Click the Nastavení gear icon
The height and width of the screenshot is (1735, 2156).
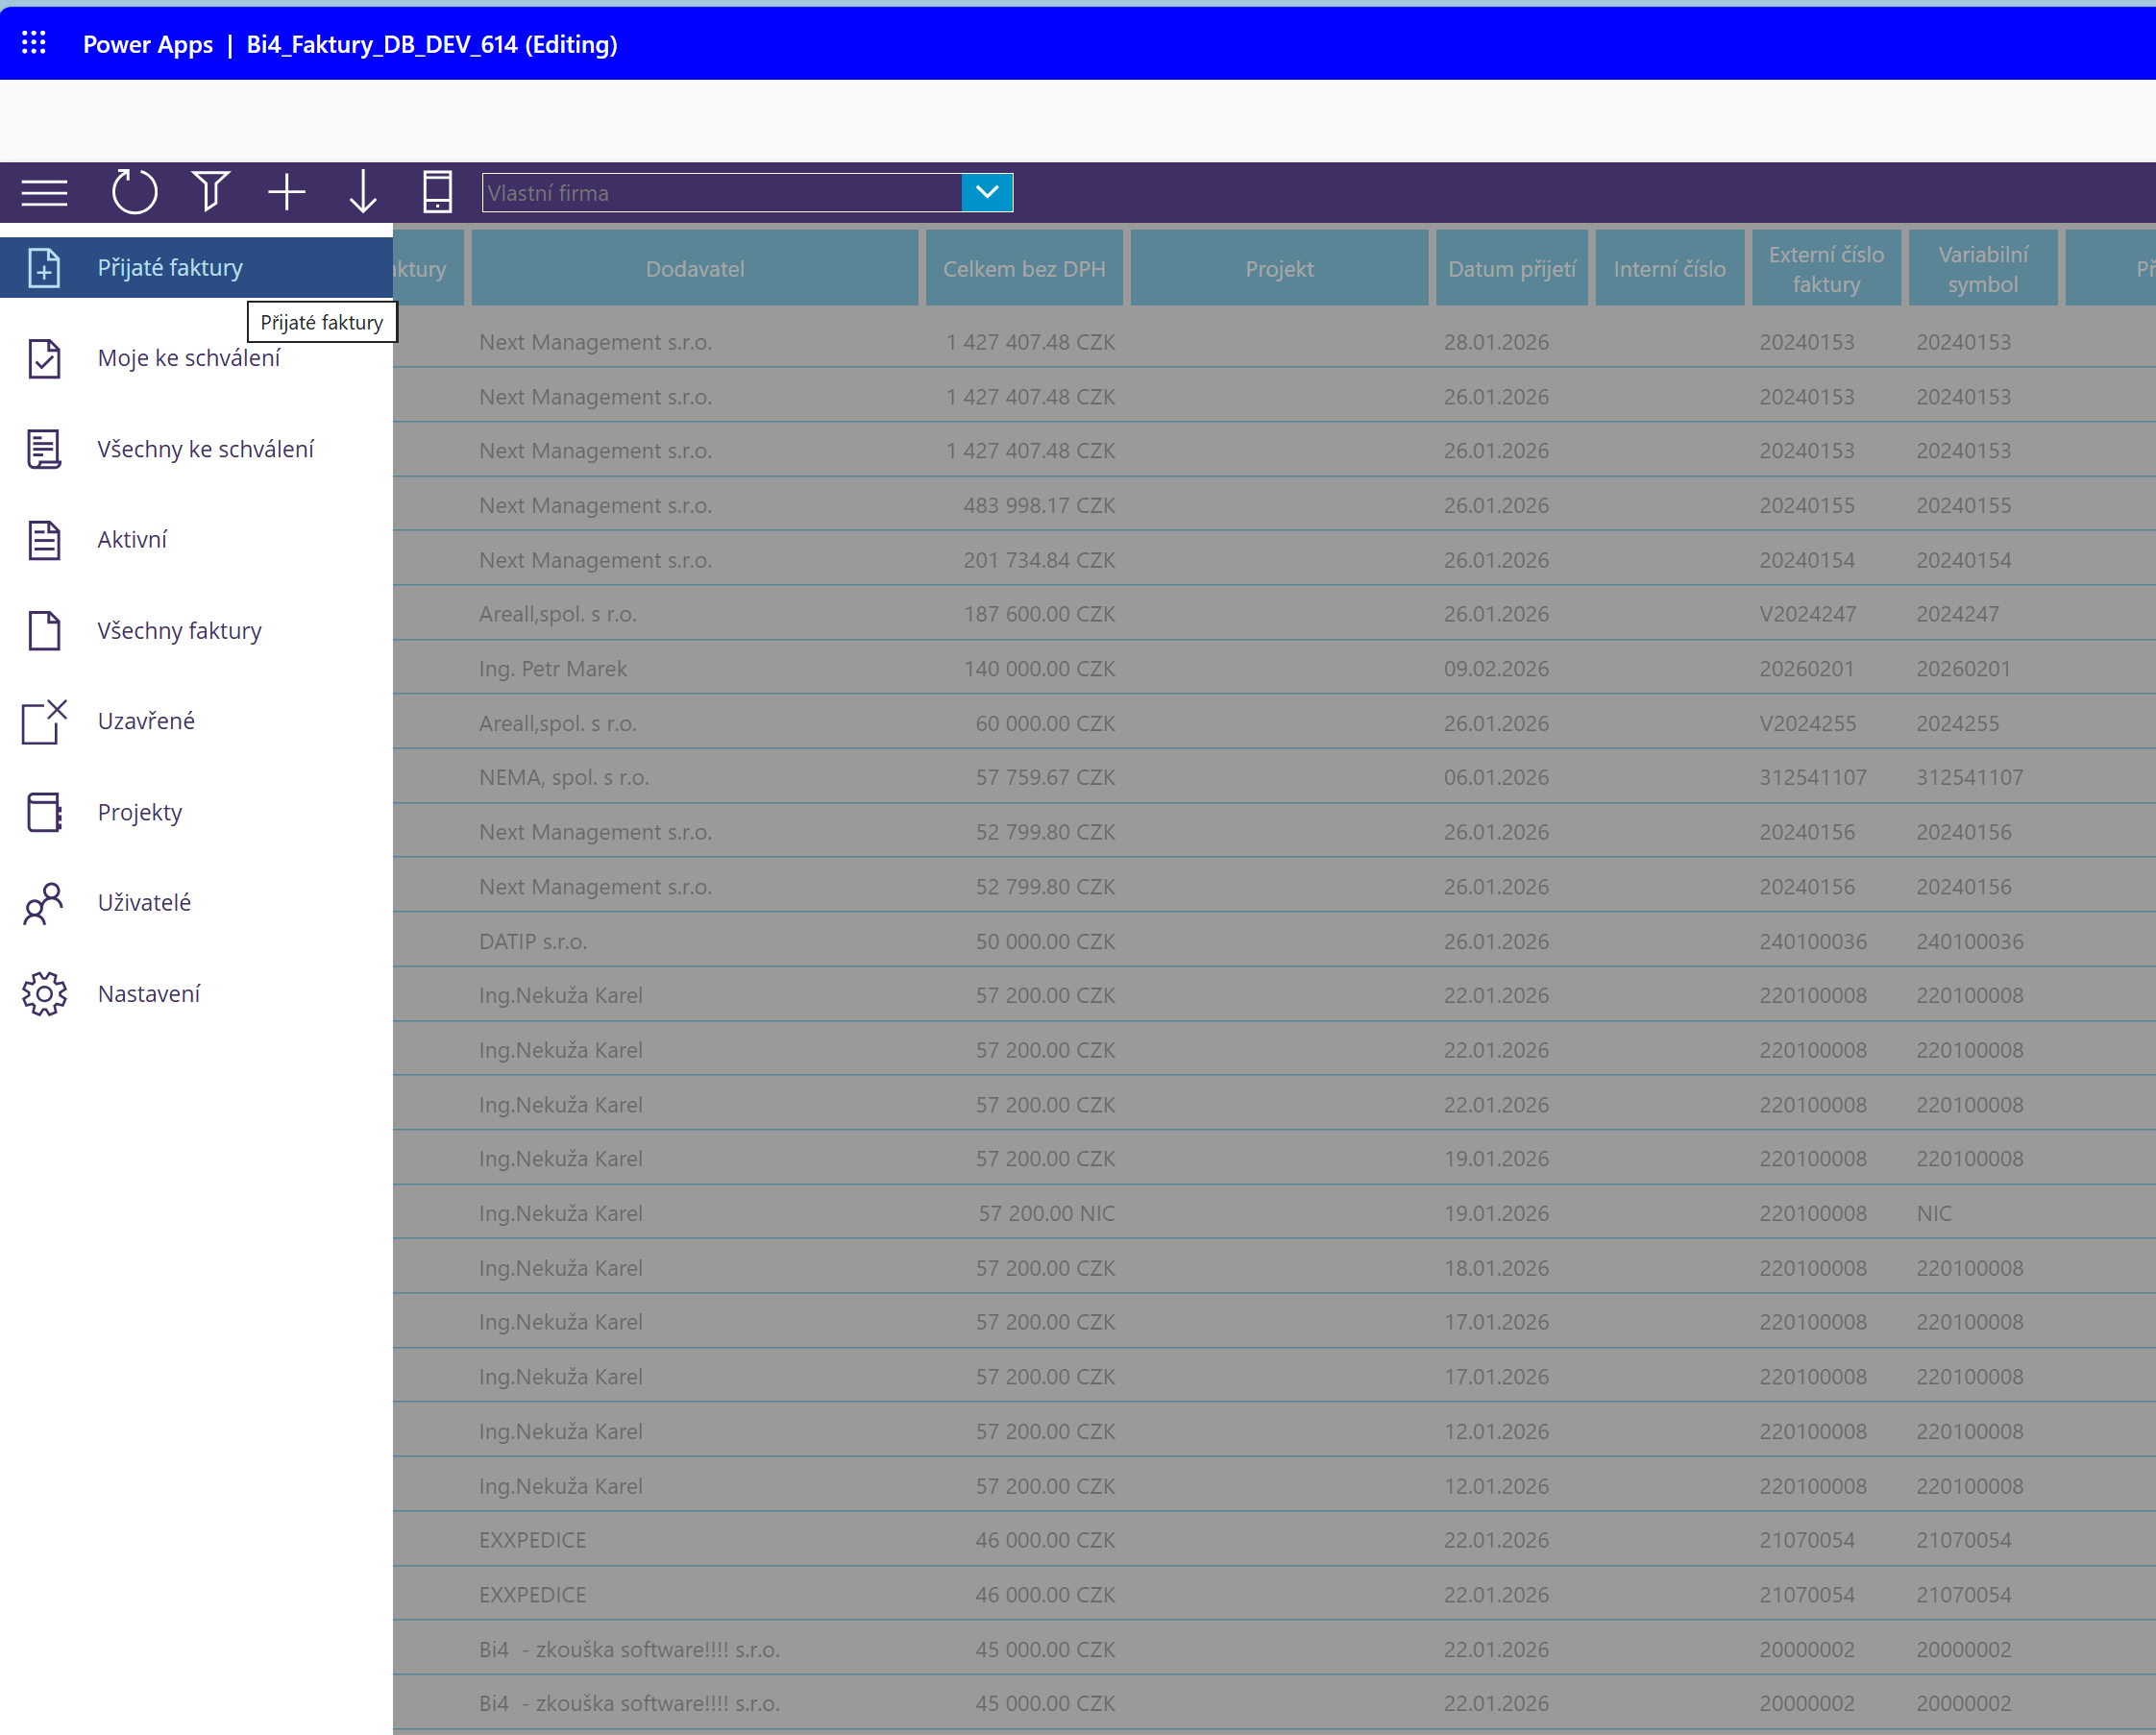tap(44, 993)
